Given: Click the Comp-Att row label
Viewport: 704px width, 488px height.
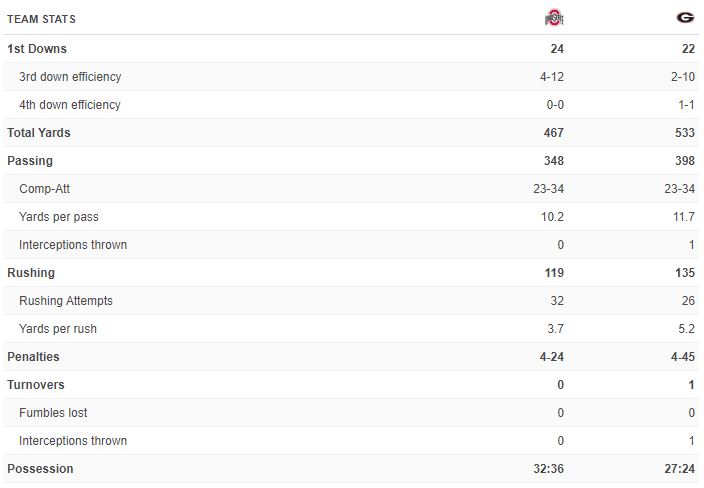Looking at the screenshot, I should point(44,189).
